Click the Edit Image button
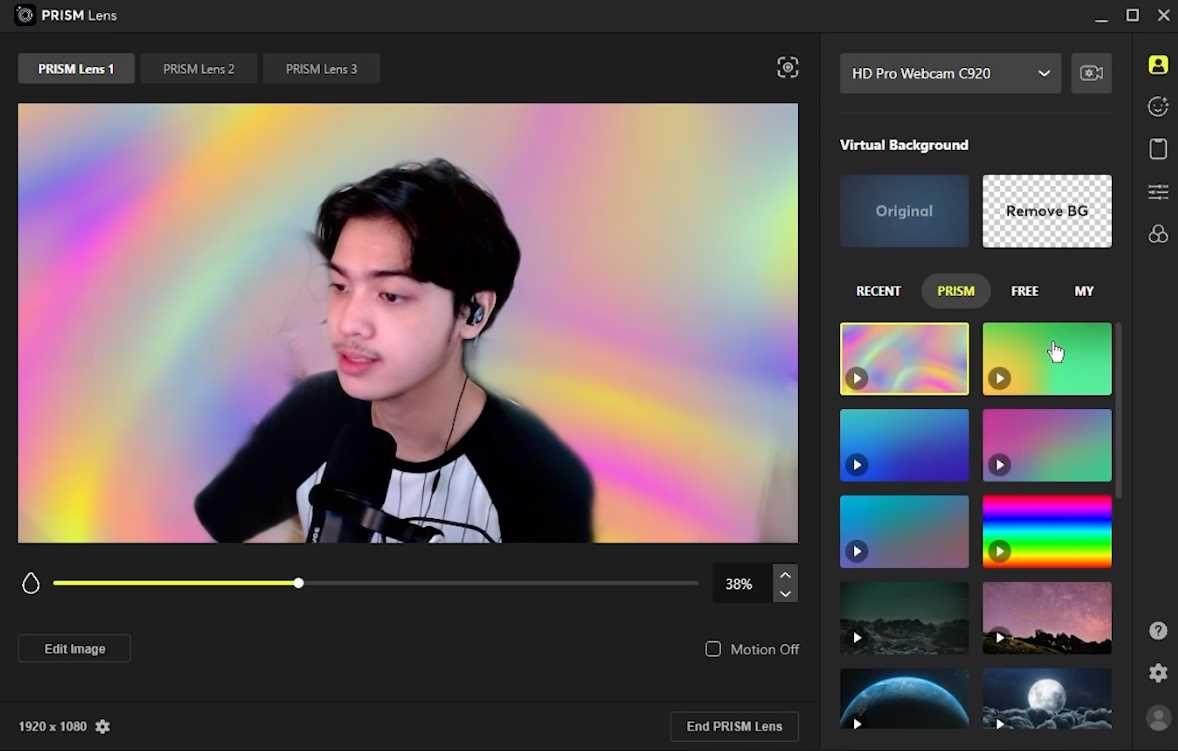Screen dimensions: 1178x751 pos(73,648)
